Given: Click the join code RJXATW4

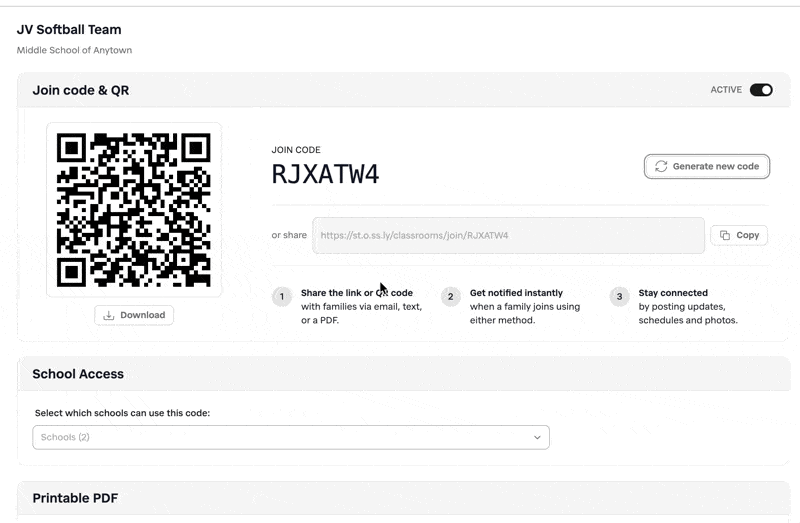Looking at the screenshot, I should click(x=326, y=174).
